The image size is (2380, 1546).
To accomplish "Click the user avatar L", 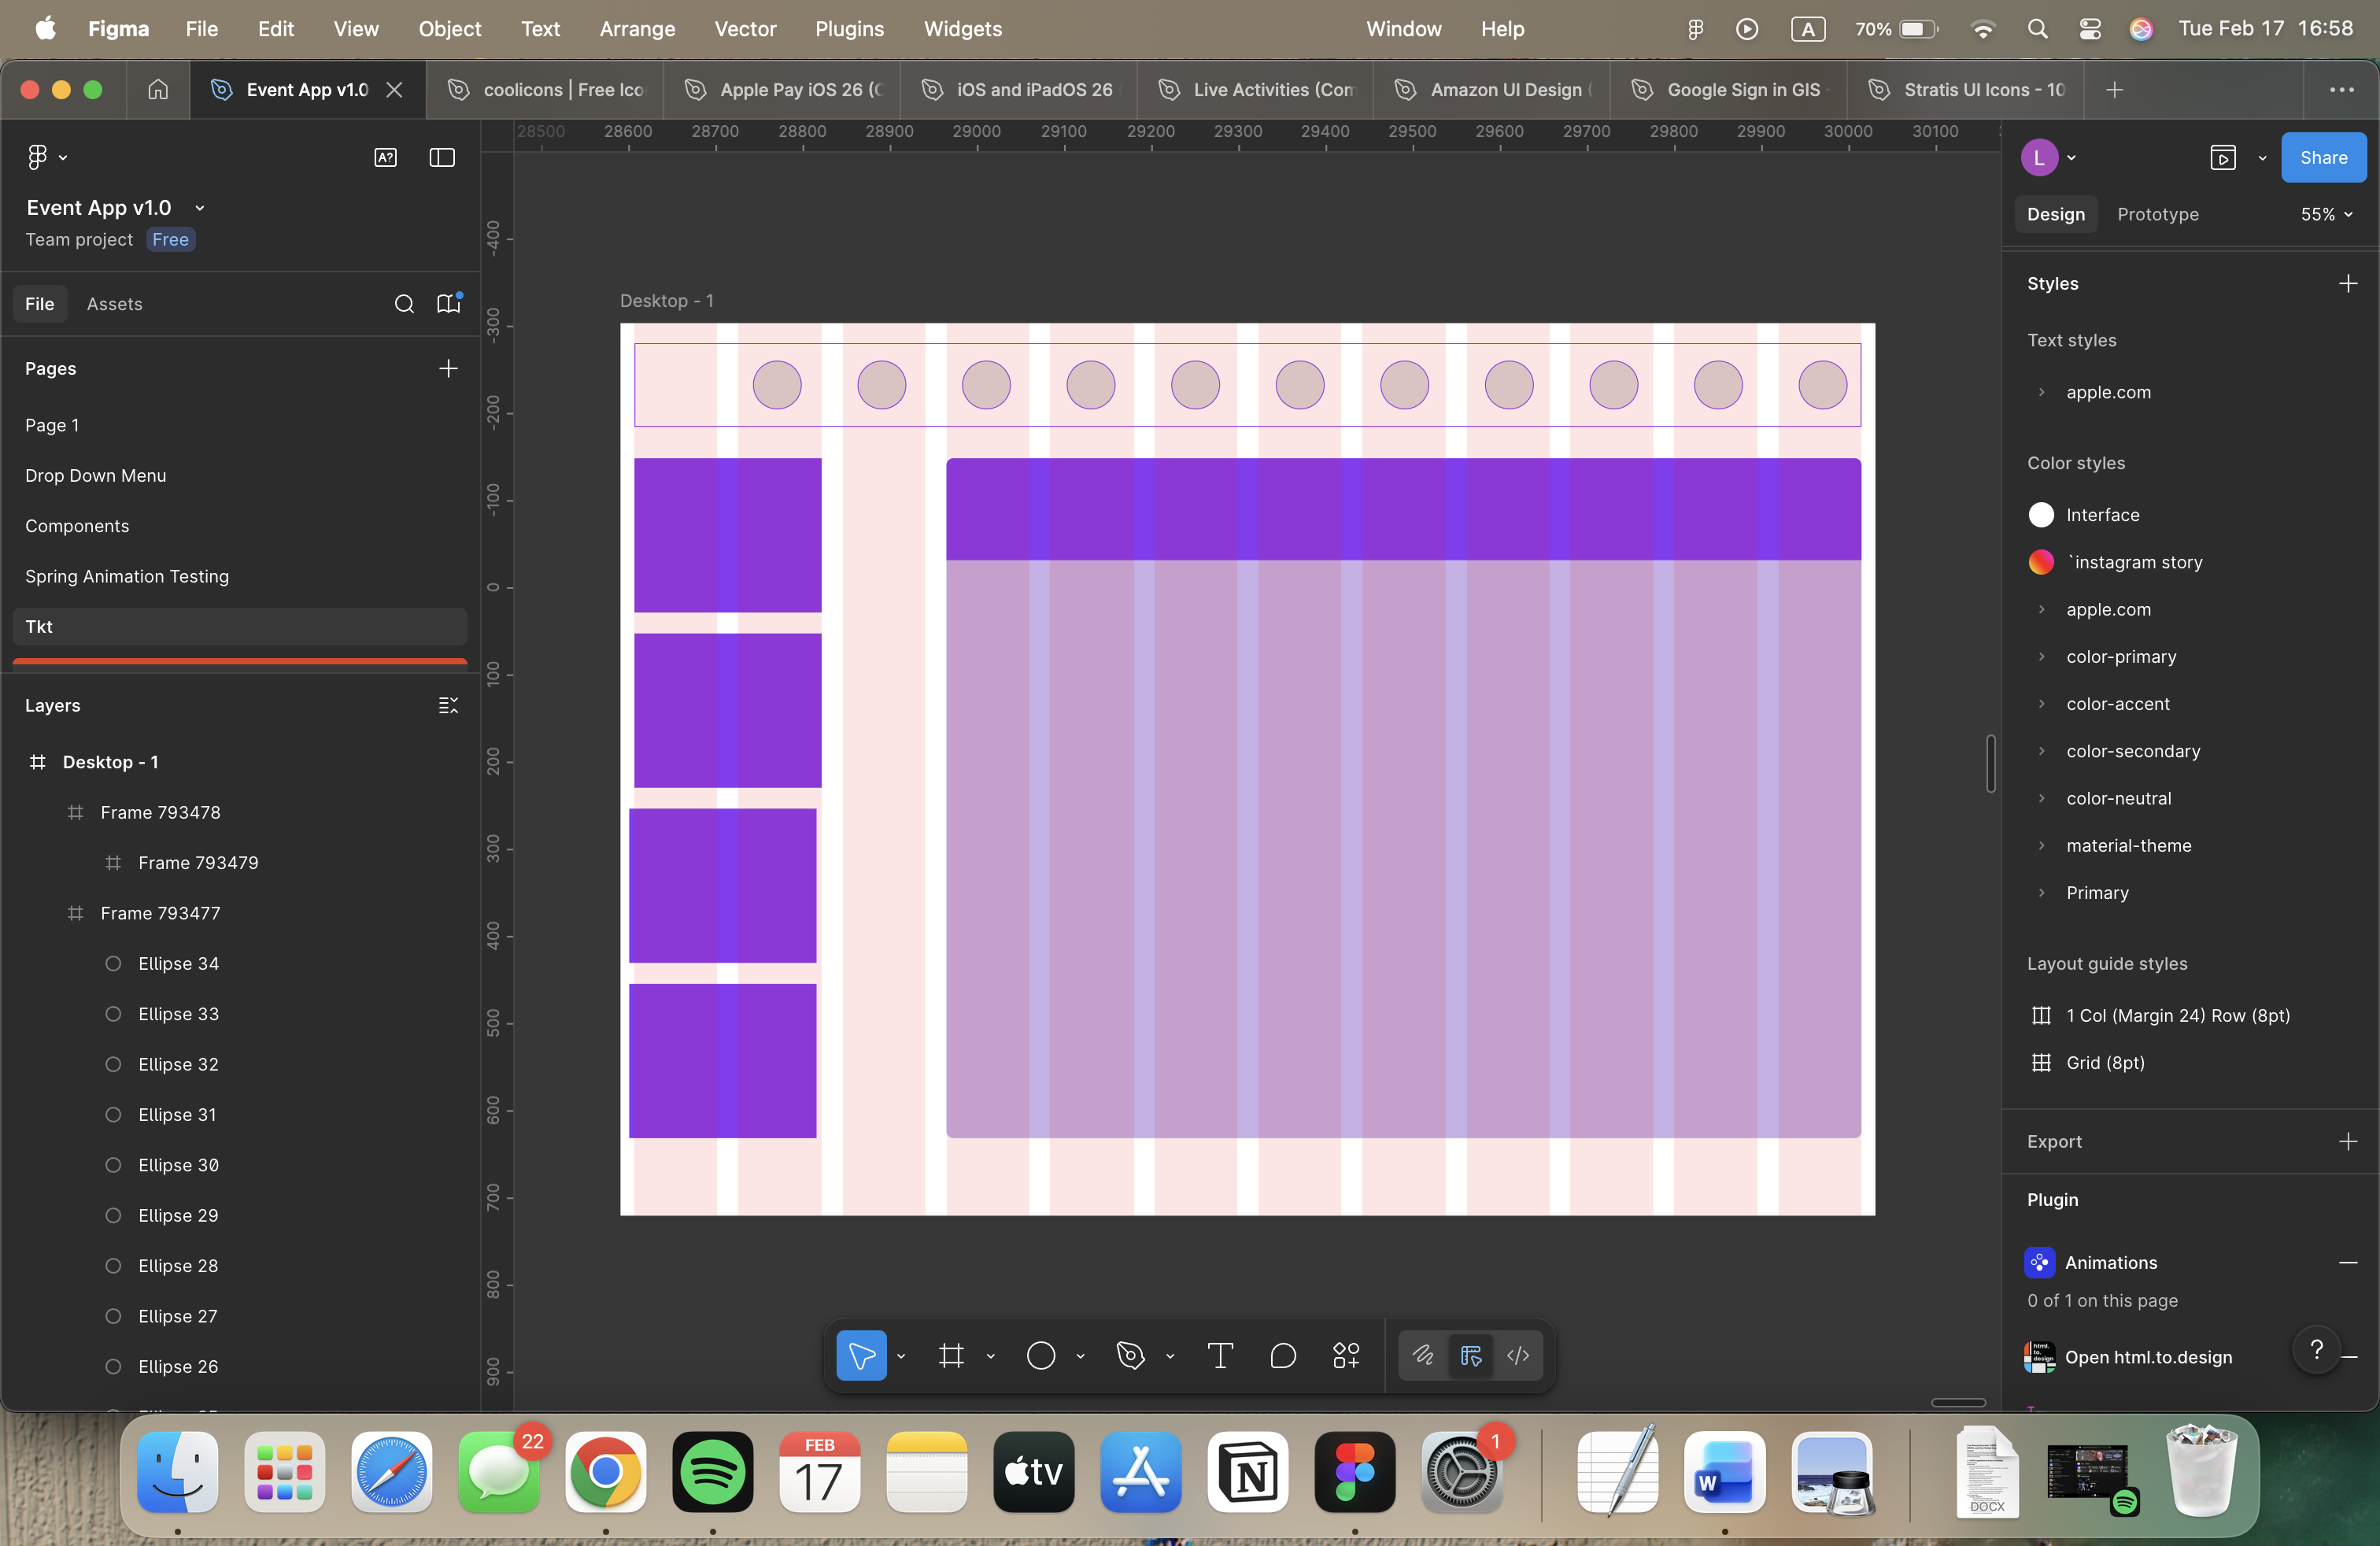I will pyautogui.click(x=2039, y=157).
